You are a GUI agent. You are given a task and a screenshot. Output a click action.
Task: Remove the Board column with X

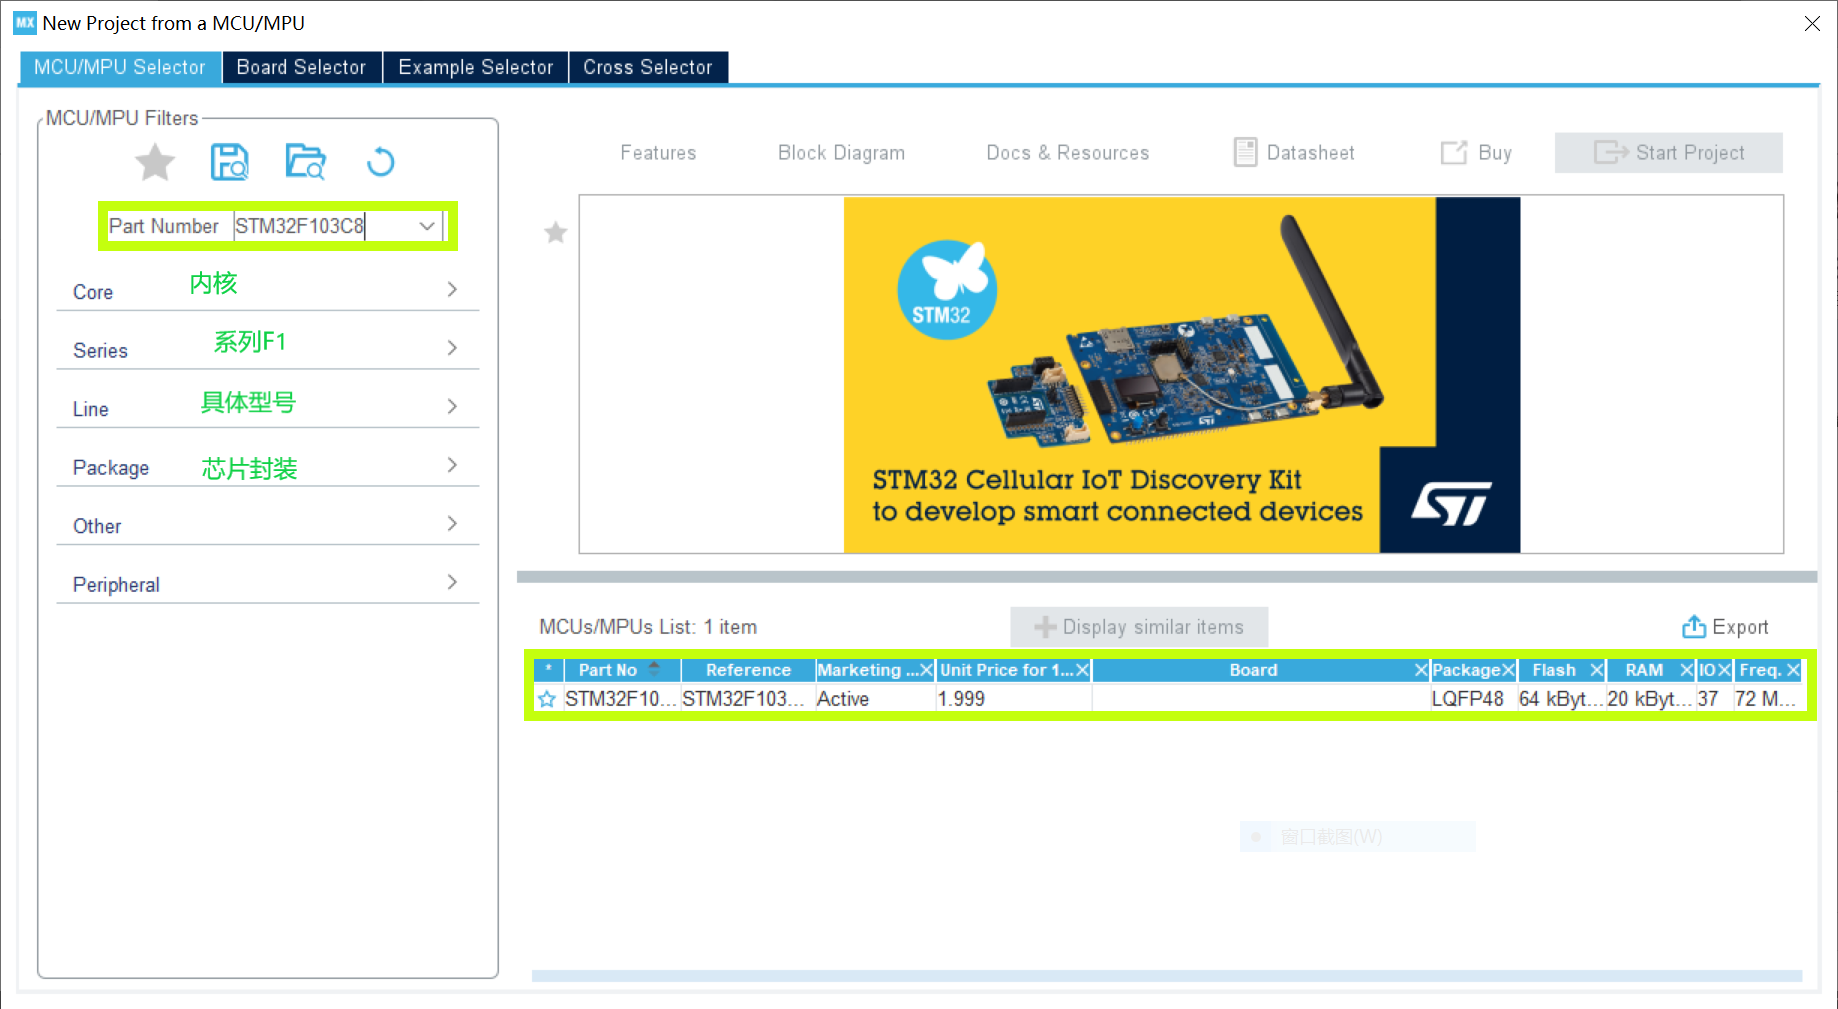coord(1421,670)
